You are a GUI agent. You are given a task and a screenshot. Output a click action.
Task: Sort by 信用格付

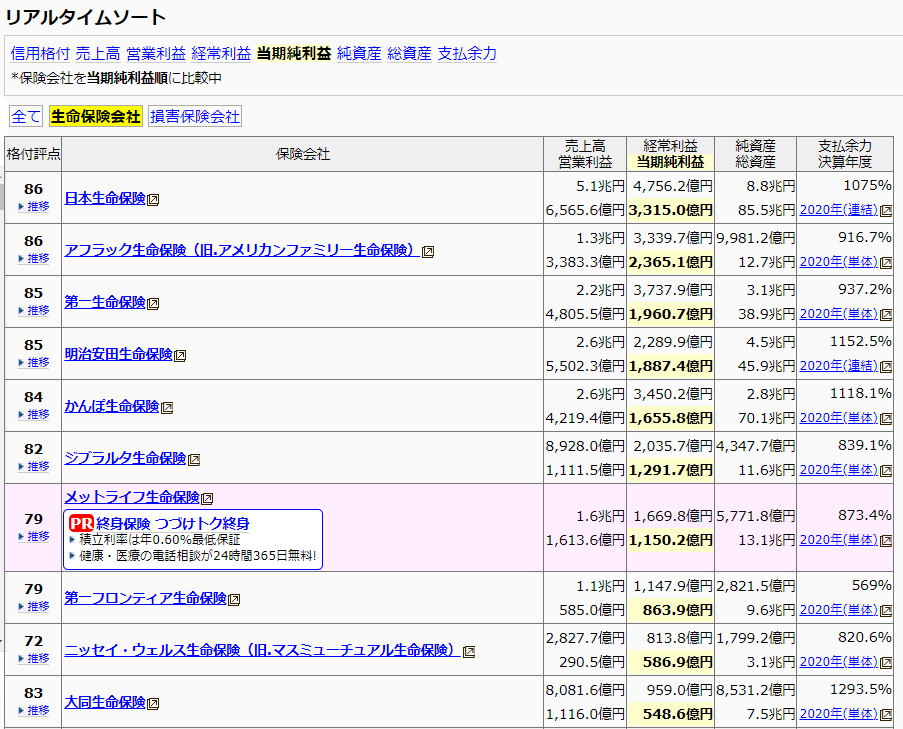(x=40, y=54)
